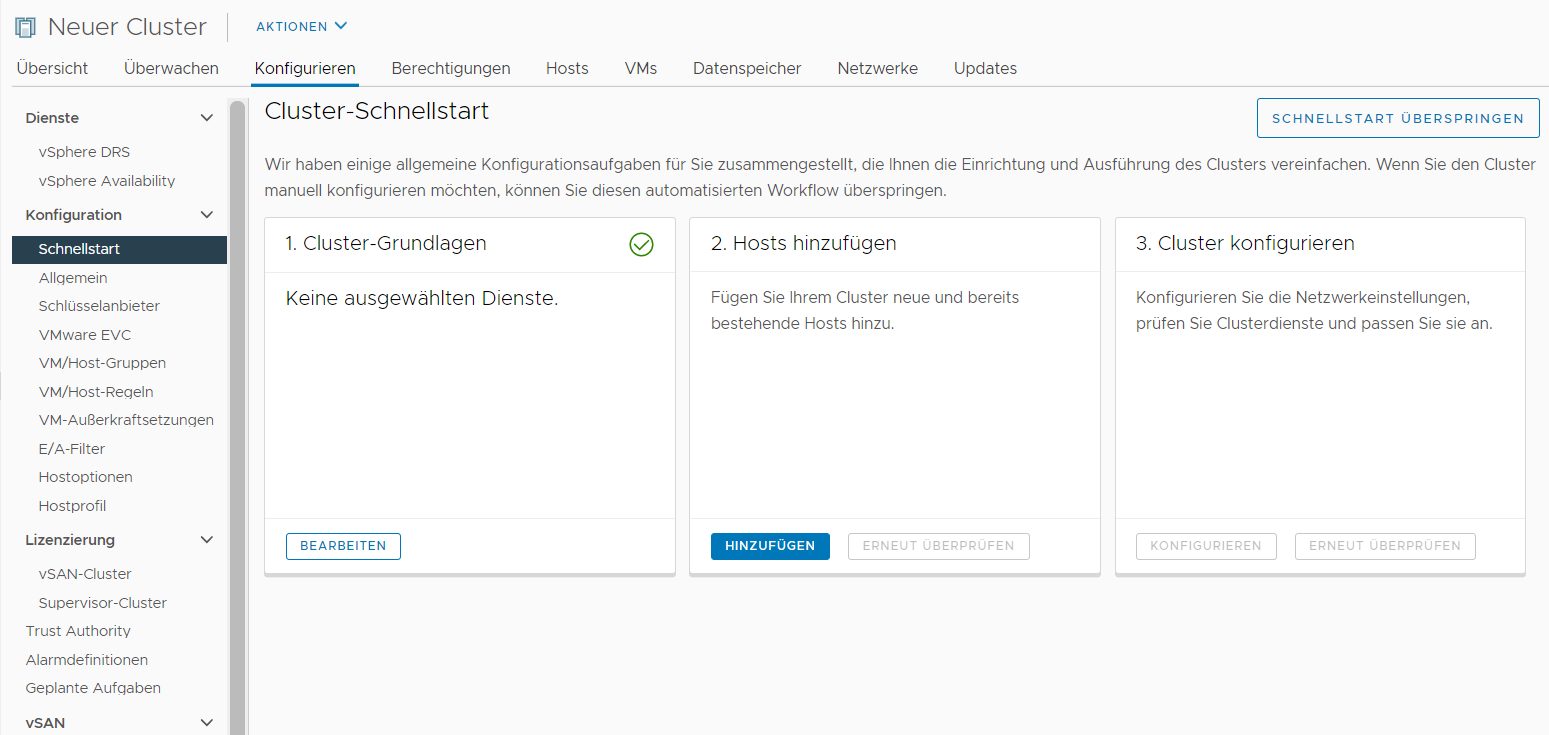Screen dimensions: 1549x735
Task: Click the 2. Hosts hinzufügen card title
Action: point(804,243)
